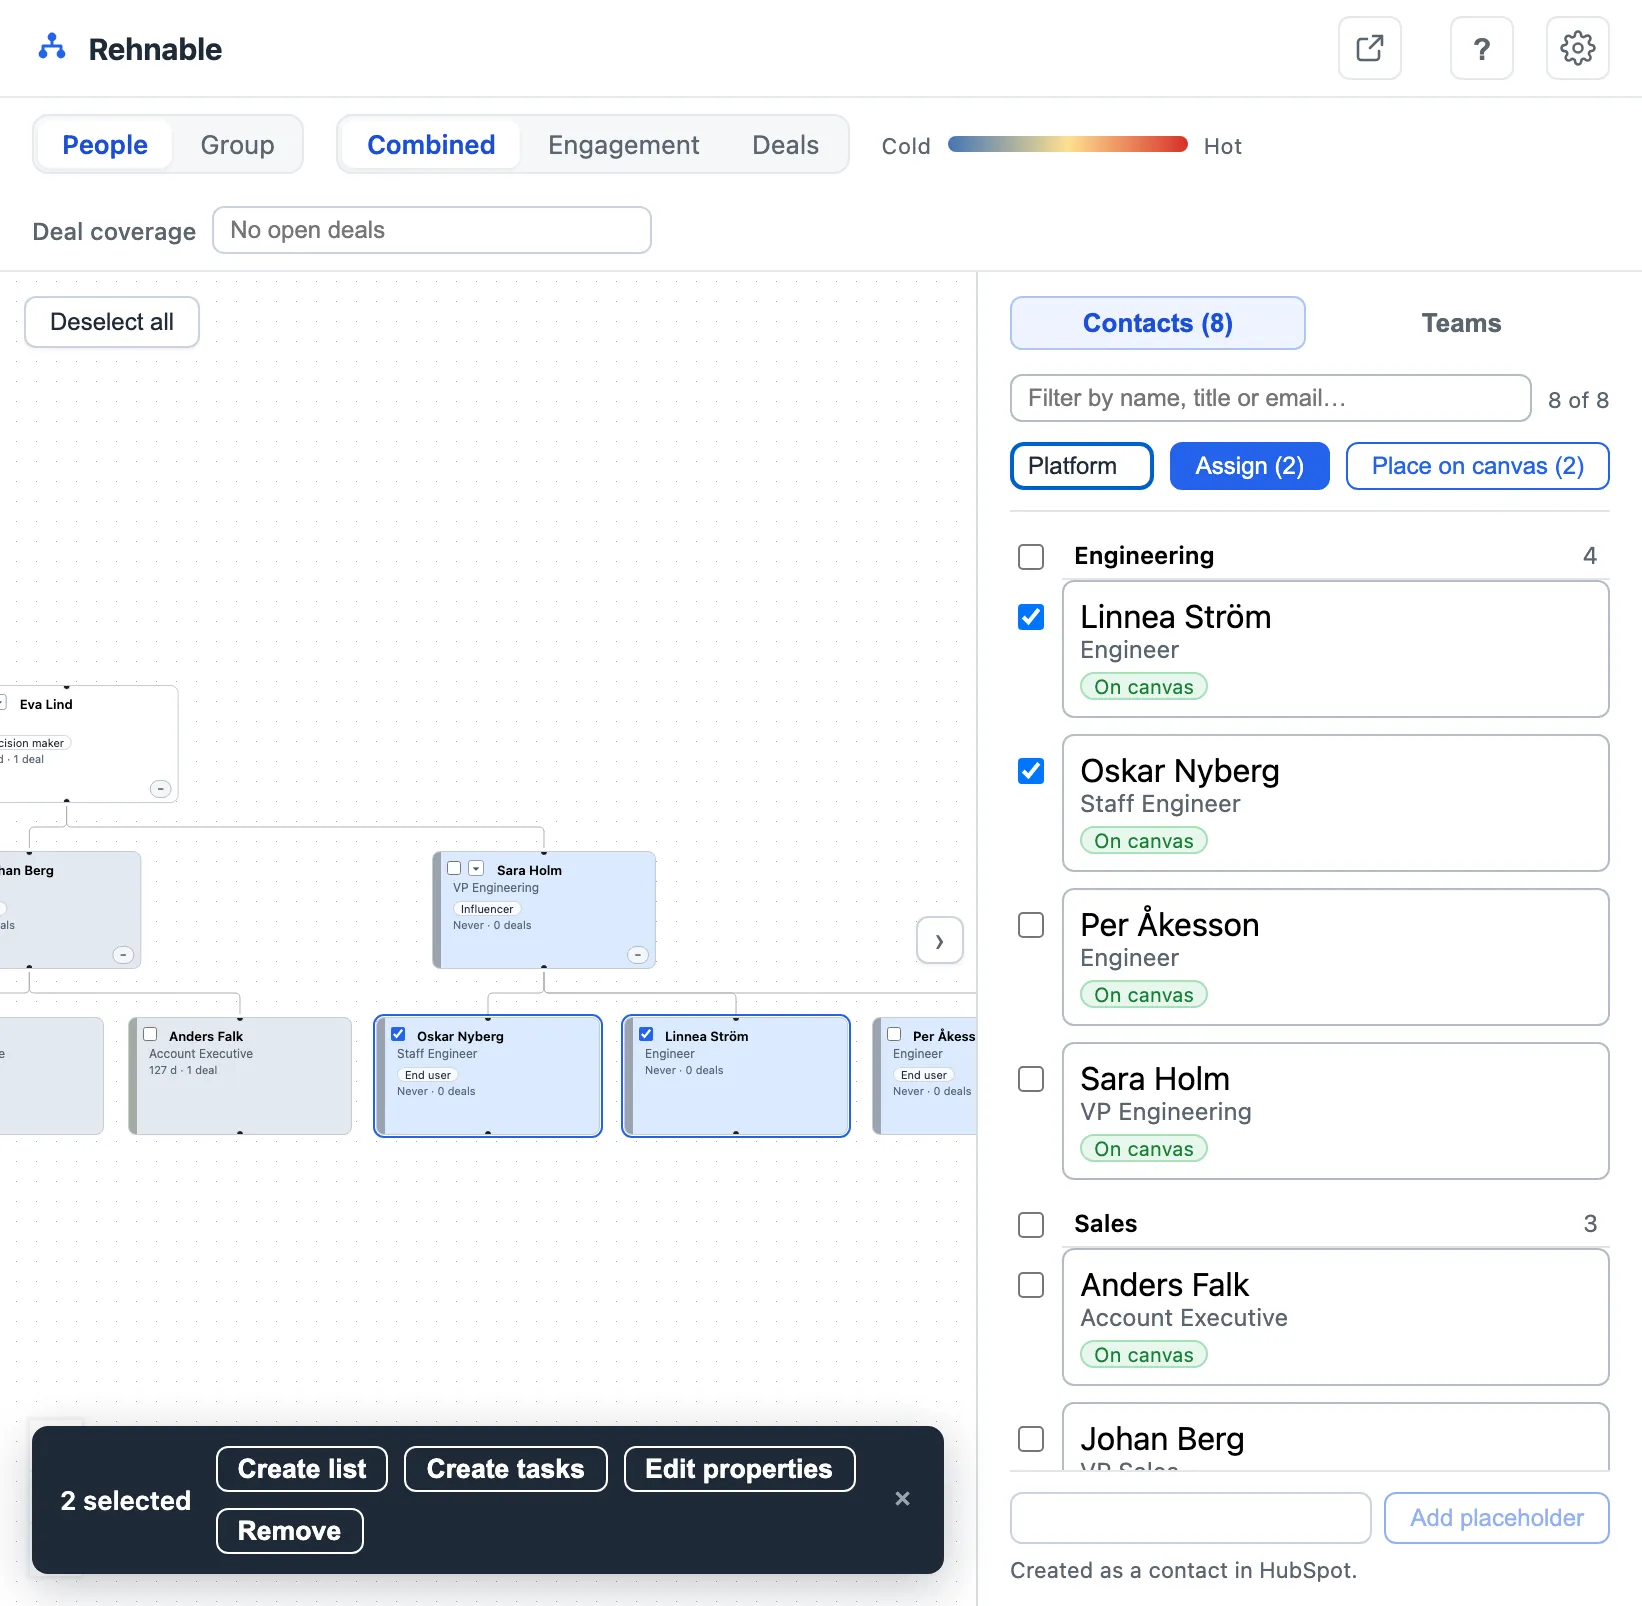The image size is (1642, 1606).
Task: Check Anders Falk in contacts list
Action: [x=1031, y=1285]
